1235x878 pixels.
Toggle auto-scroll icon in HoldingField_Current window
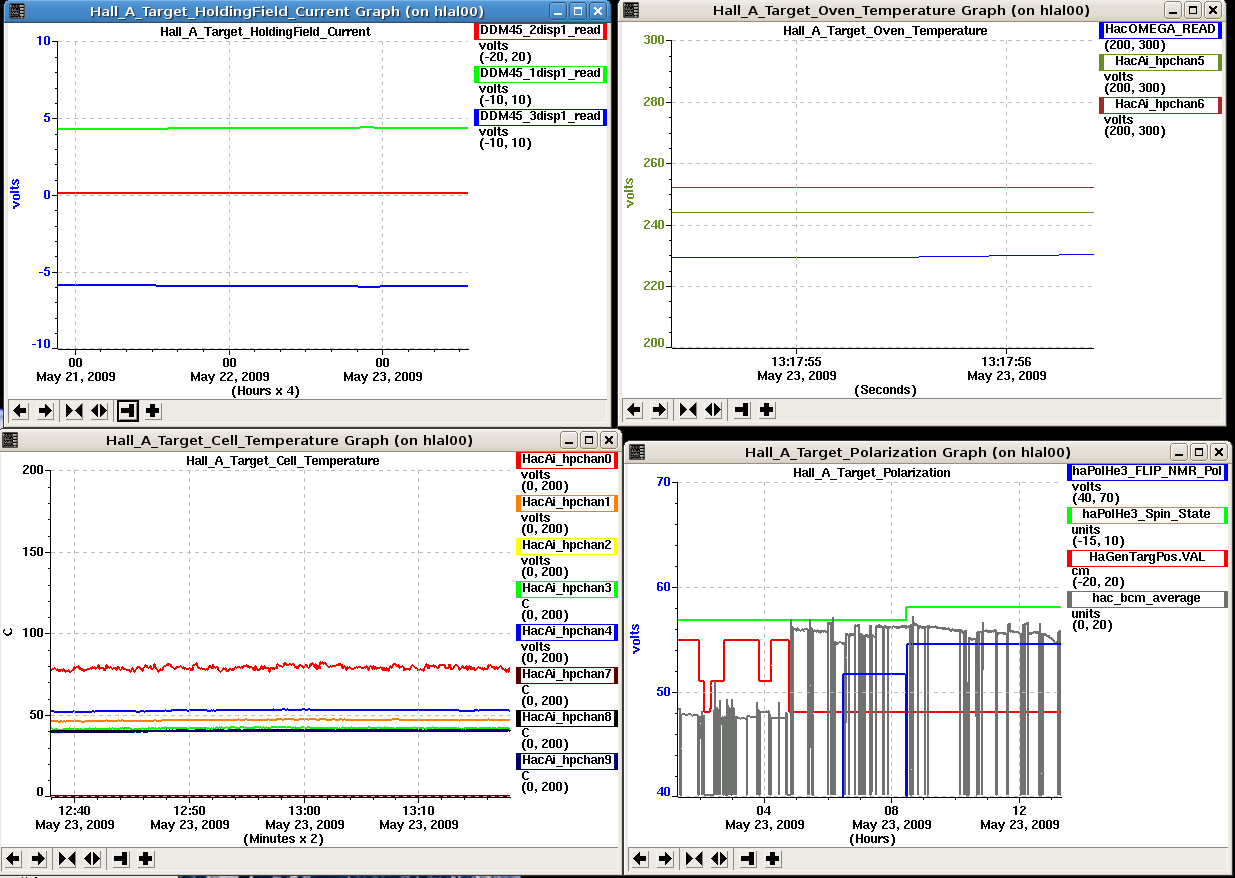127,410
